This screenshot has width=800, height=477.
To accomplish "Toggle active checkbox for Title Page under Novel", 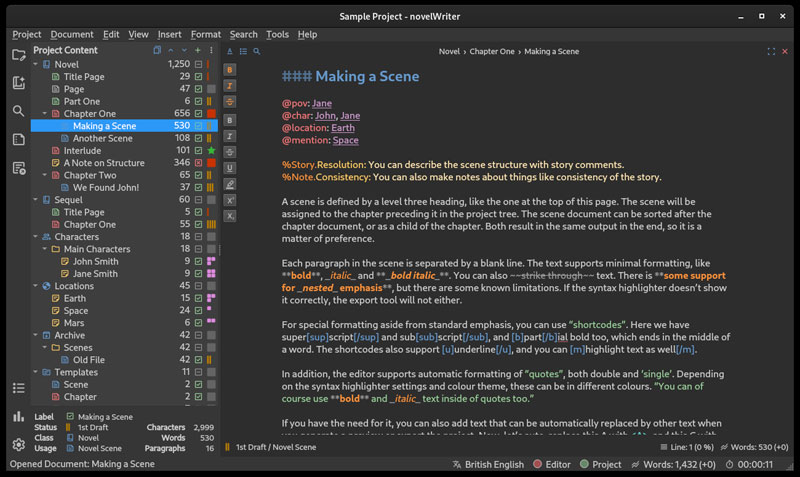I will tap(198, 77).
